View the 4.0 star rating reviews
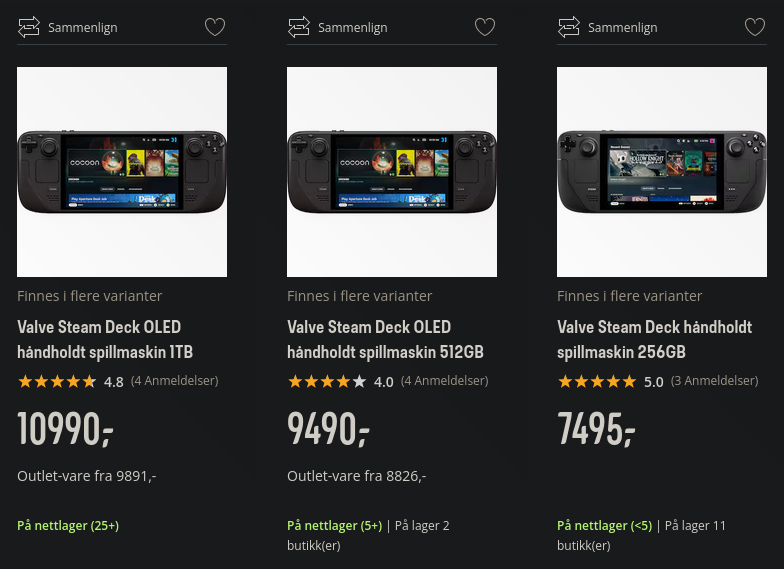 click(x=388, y=382)
